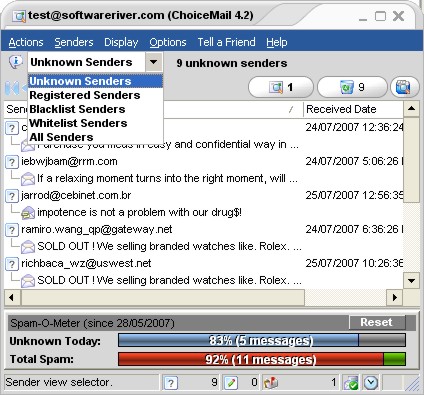The image size is (424, 395).
Task: Click the question mark icon beside jarrod@cebinet.com.br
Action: [x=12, y=196]
